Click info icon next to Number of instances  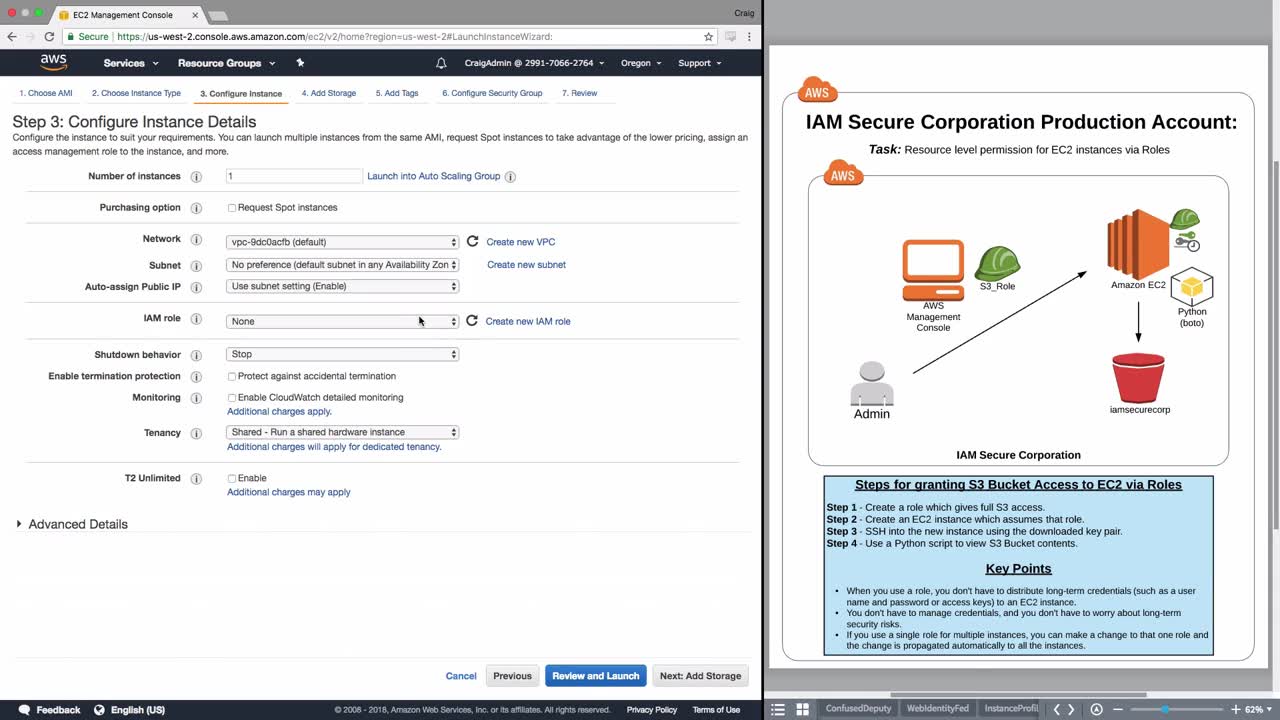(x=196, y=177)
